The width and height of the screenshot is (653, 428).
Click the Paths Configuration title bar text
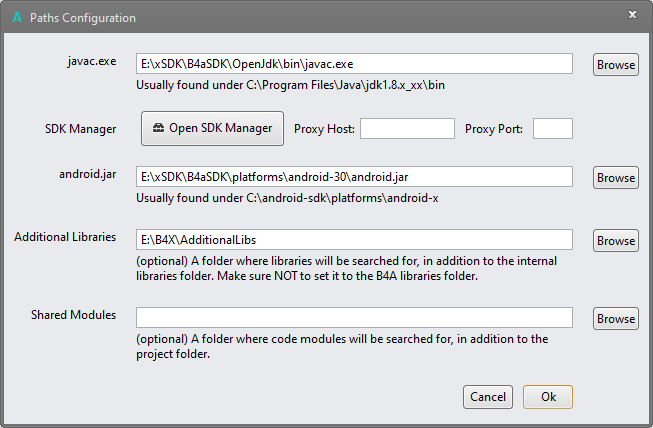pos(83,17)
